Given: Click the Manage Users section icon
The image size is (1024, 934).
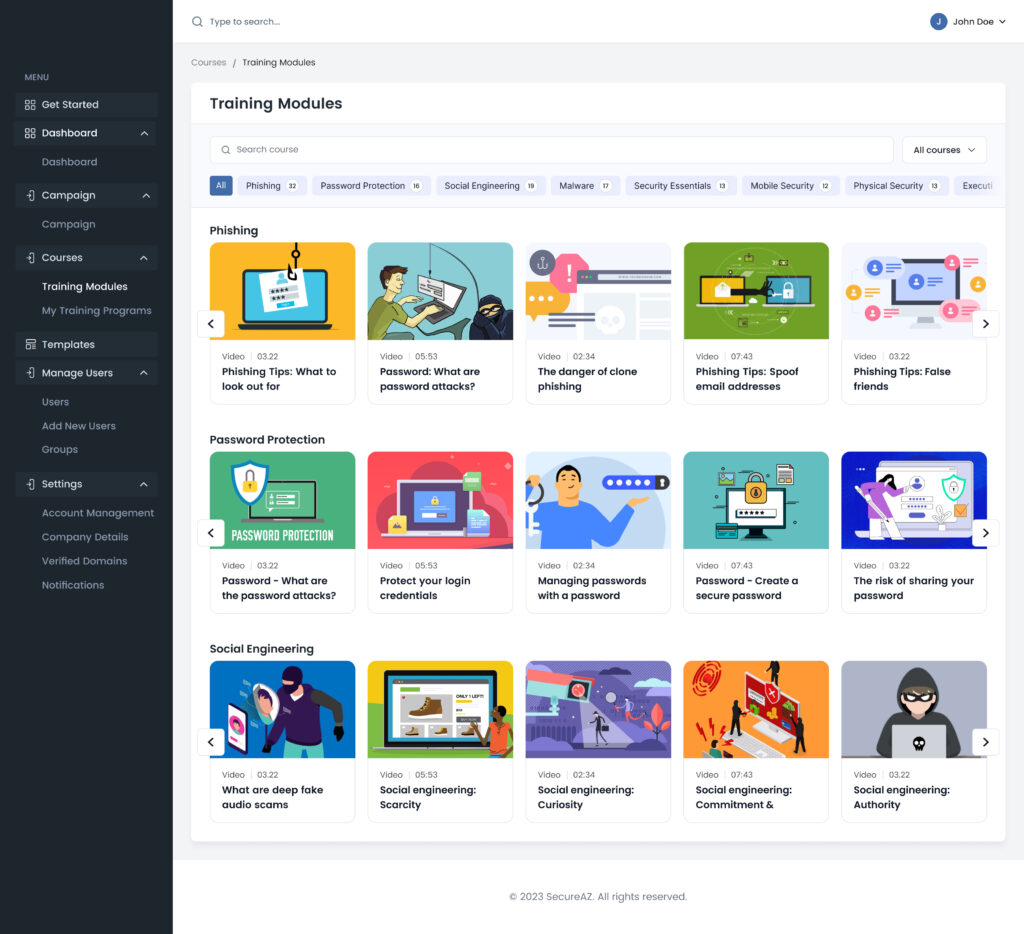Looking at the screenshot, I should click(x=30, y=373).
